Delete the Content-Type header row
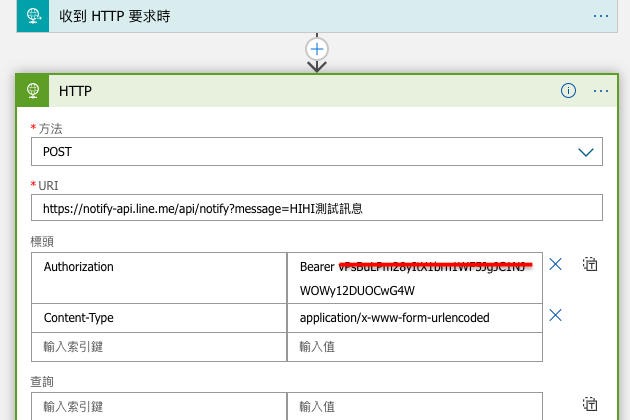 (555, 315)
